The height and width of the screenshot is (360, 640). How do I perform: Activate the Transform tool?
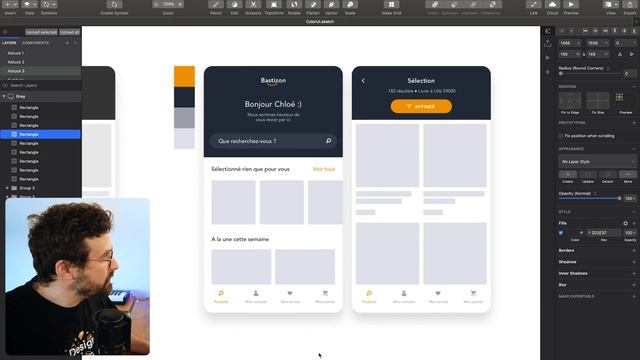pos(273,5)
